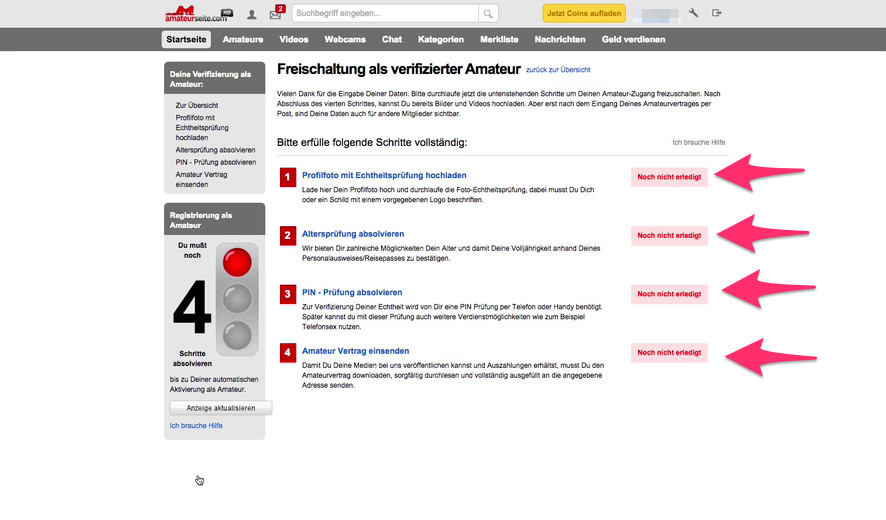Click the magnifier search button

(x=488, y=13)
